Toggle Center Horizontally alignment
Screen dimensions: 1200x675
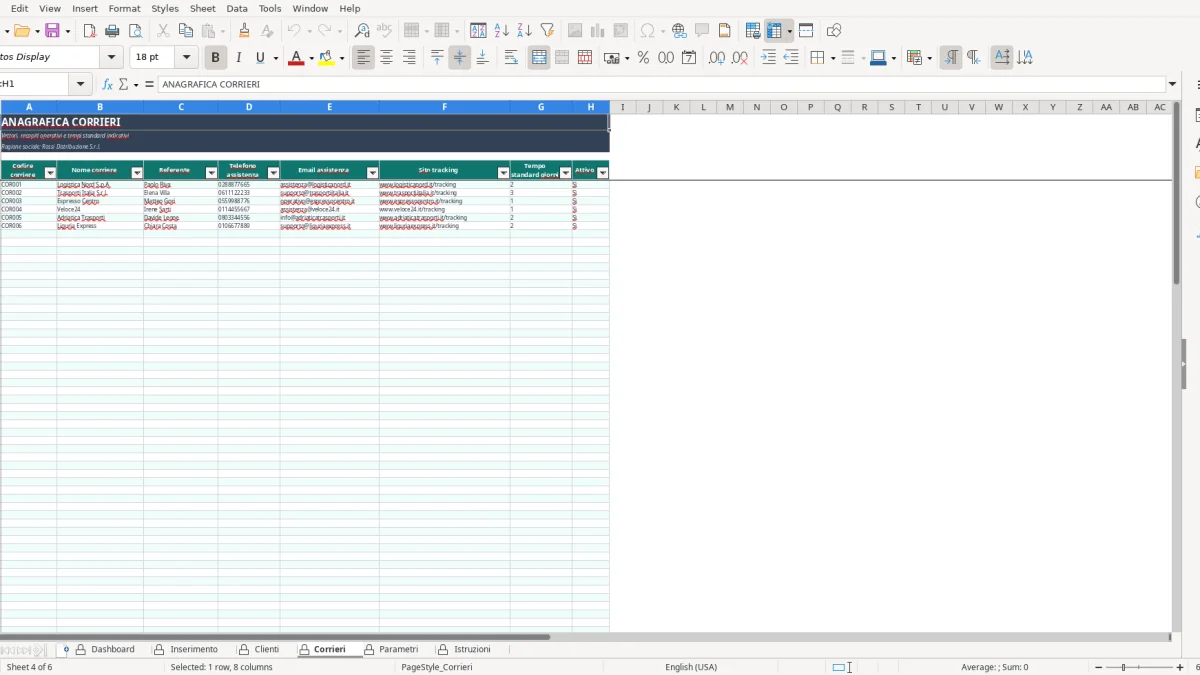click(386, 58)
